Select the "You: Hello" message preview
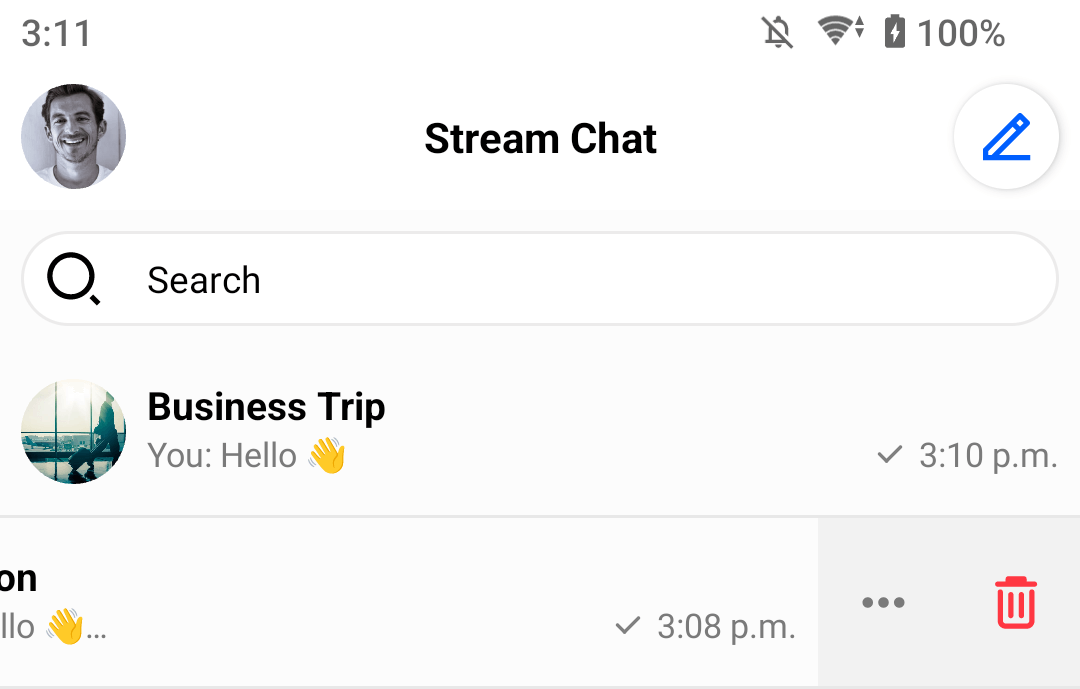The image size is (1080, 689). 246,456
